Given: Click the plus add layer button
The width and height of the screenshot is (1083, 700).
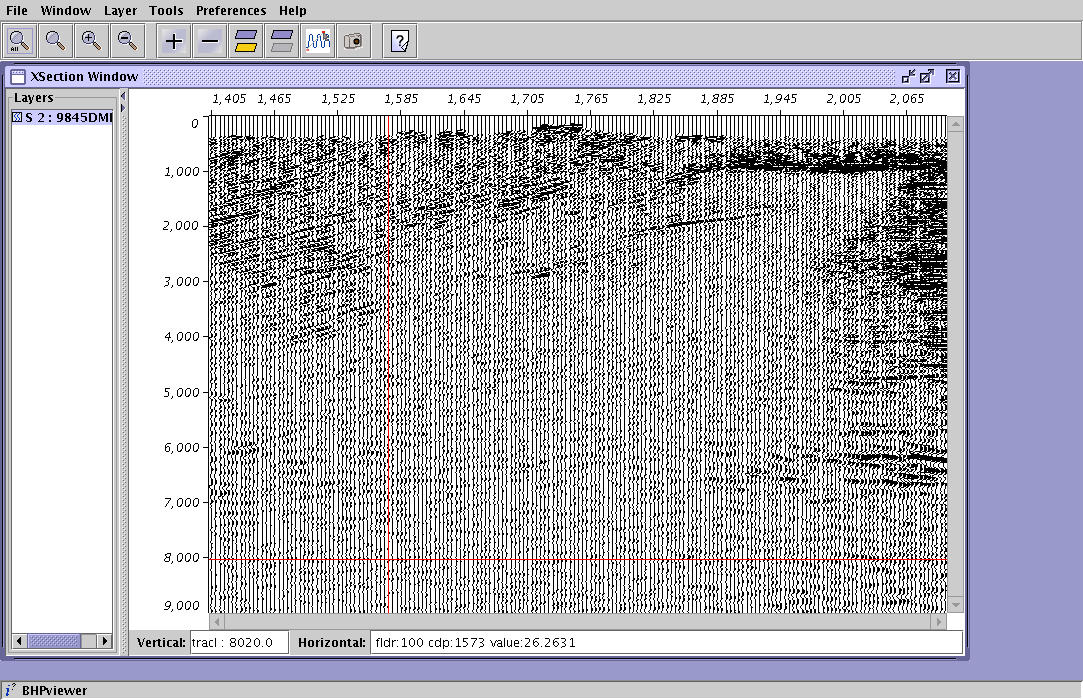Looking at the screenshot, I should [173, 41].
